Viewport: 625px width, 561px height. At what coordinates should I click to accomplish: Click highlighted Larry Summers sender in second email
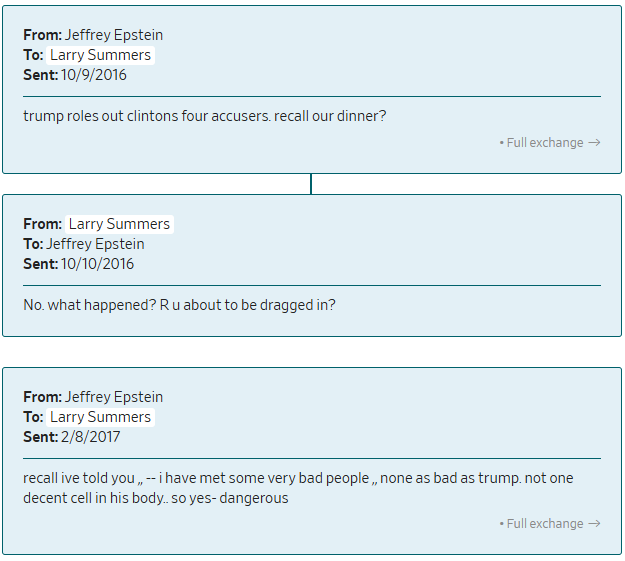coord(119,224)
